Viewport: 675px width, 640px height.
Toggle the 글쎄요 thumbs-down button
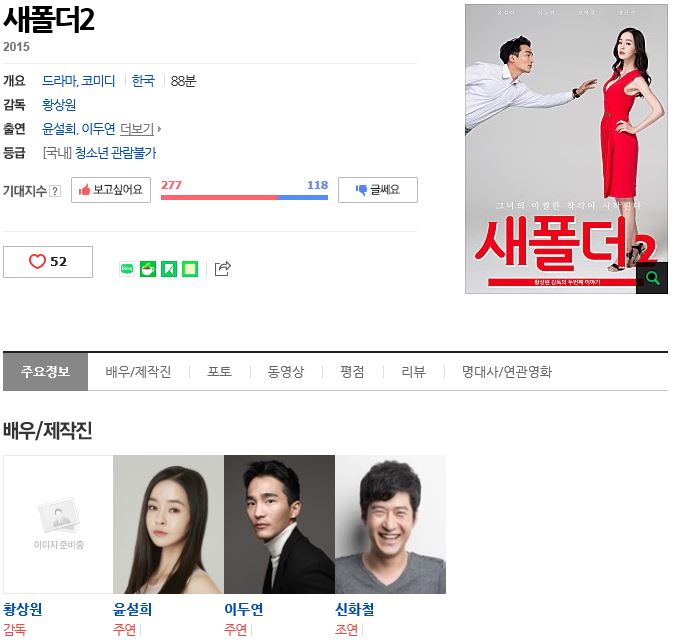pos(378,190)
